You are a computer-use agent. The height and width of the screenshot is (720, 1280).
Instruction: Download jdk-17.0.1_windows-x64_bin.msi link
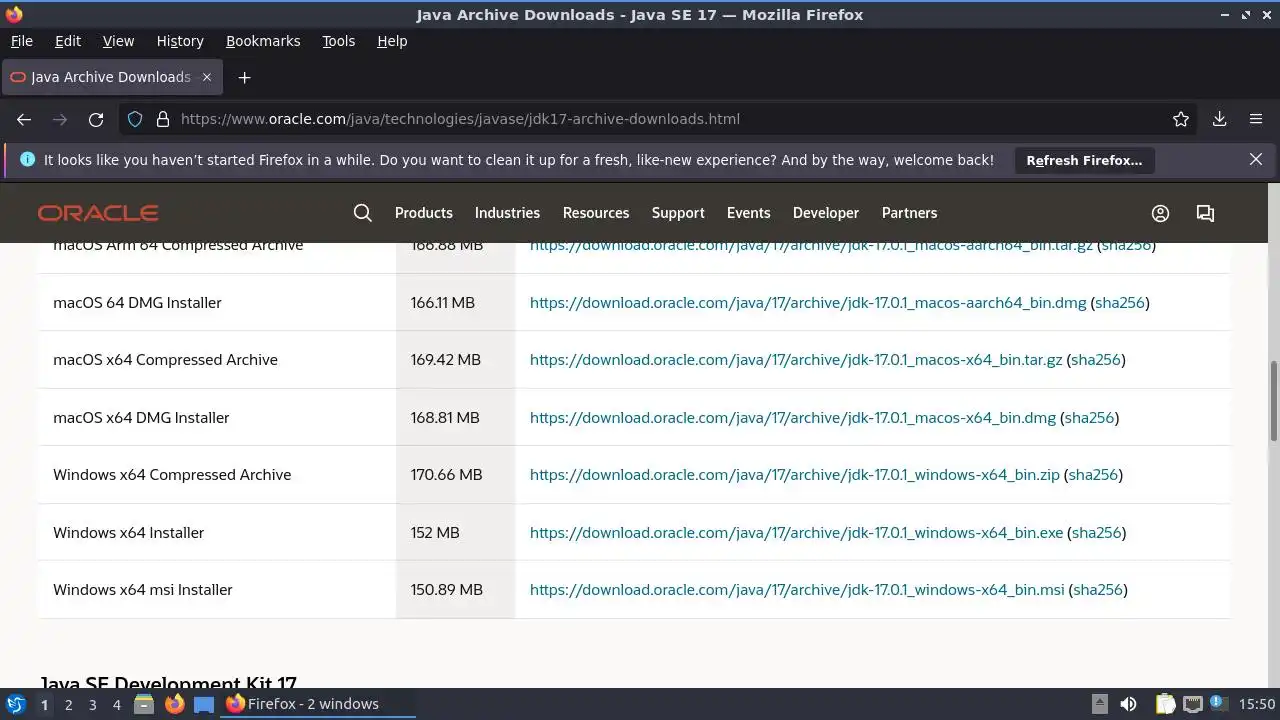797,590
